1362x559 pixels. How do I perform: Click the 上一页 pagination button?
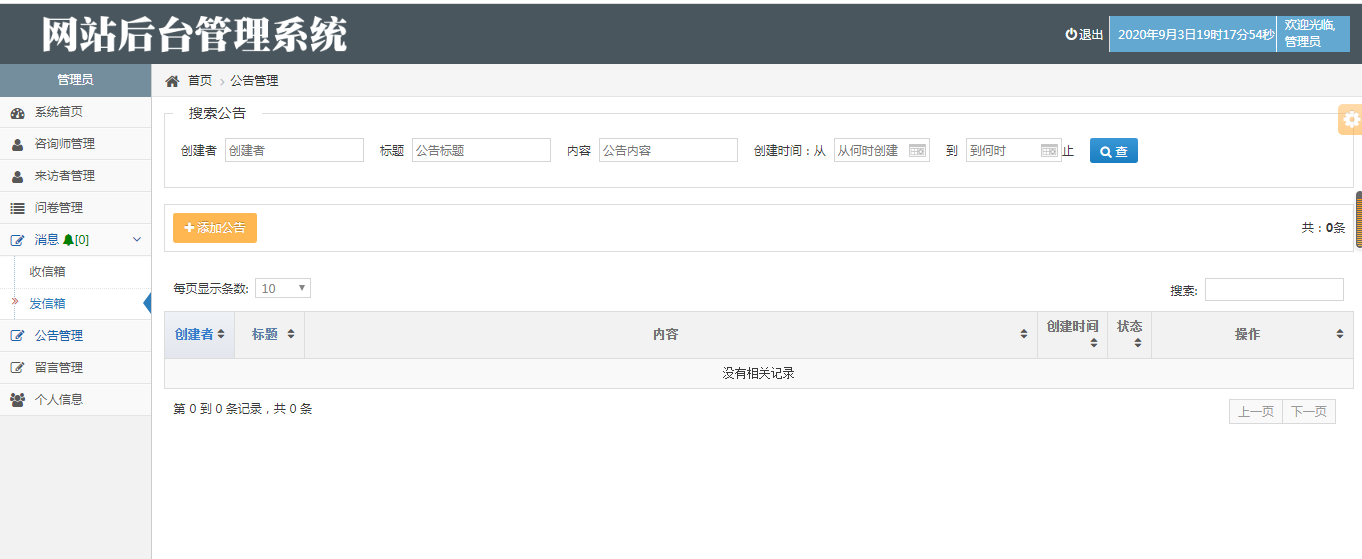pyautogui.click(x=1256, y=411)
